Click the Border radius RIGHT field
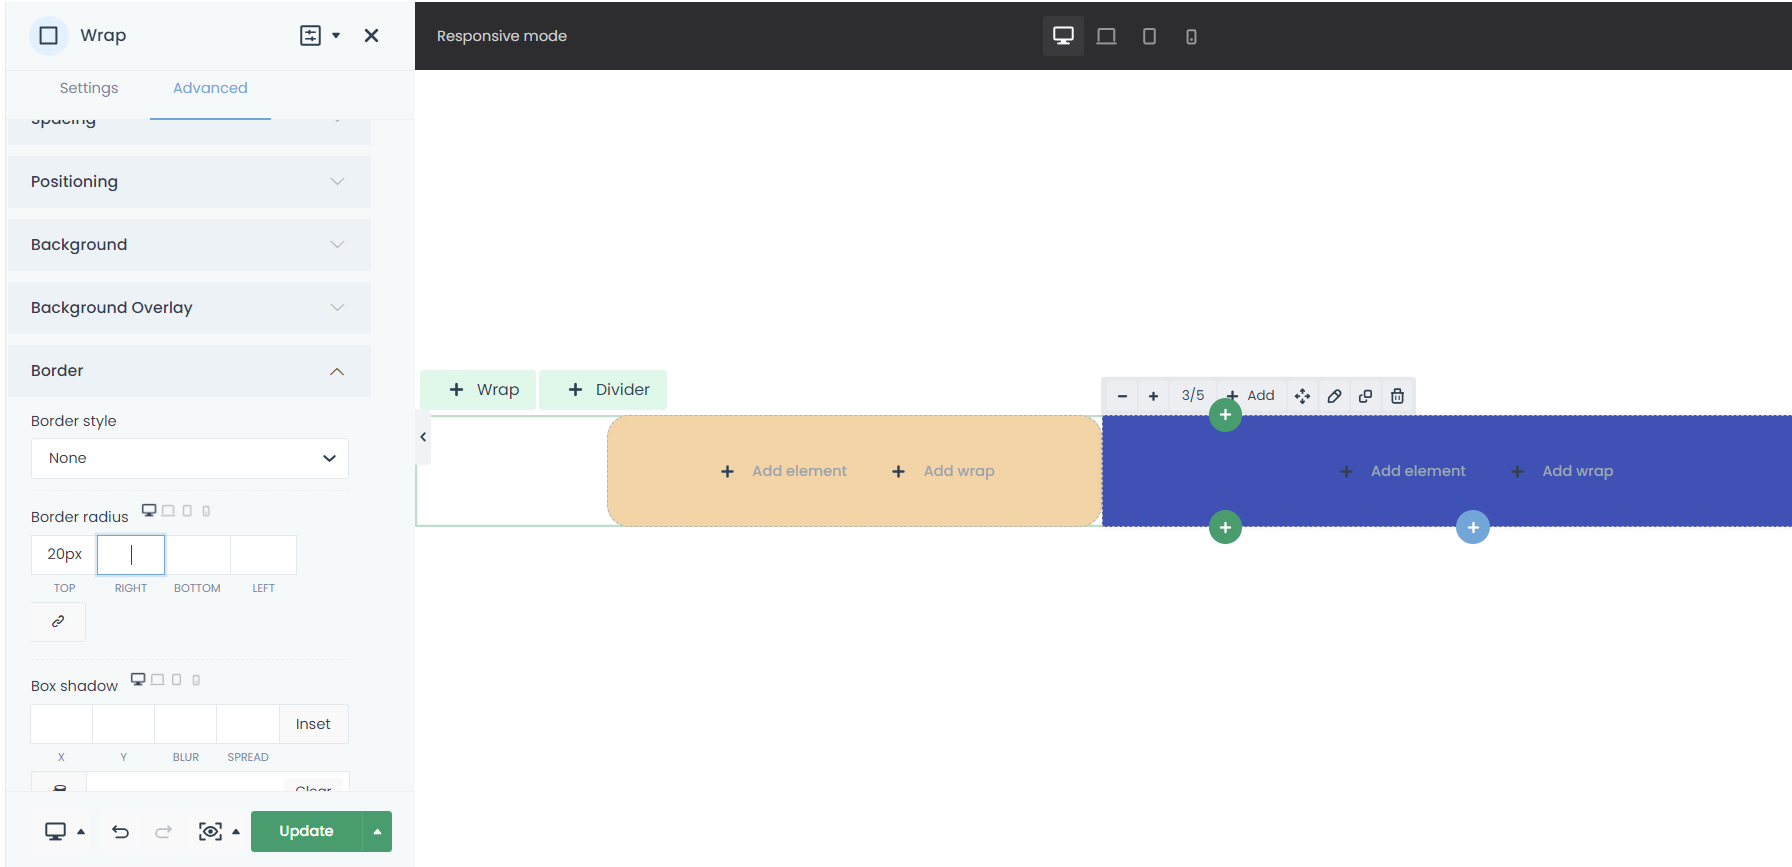This screenshot has height=867, width=1792. point(131,554)
